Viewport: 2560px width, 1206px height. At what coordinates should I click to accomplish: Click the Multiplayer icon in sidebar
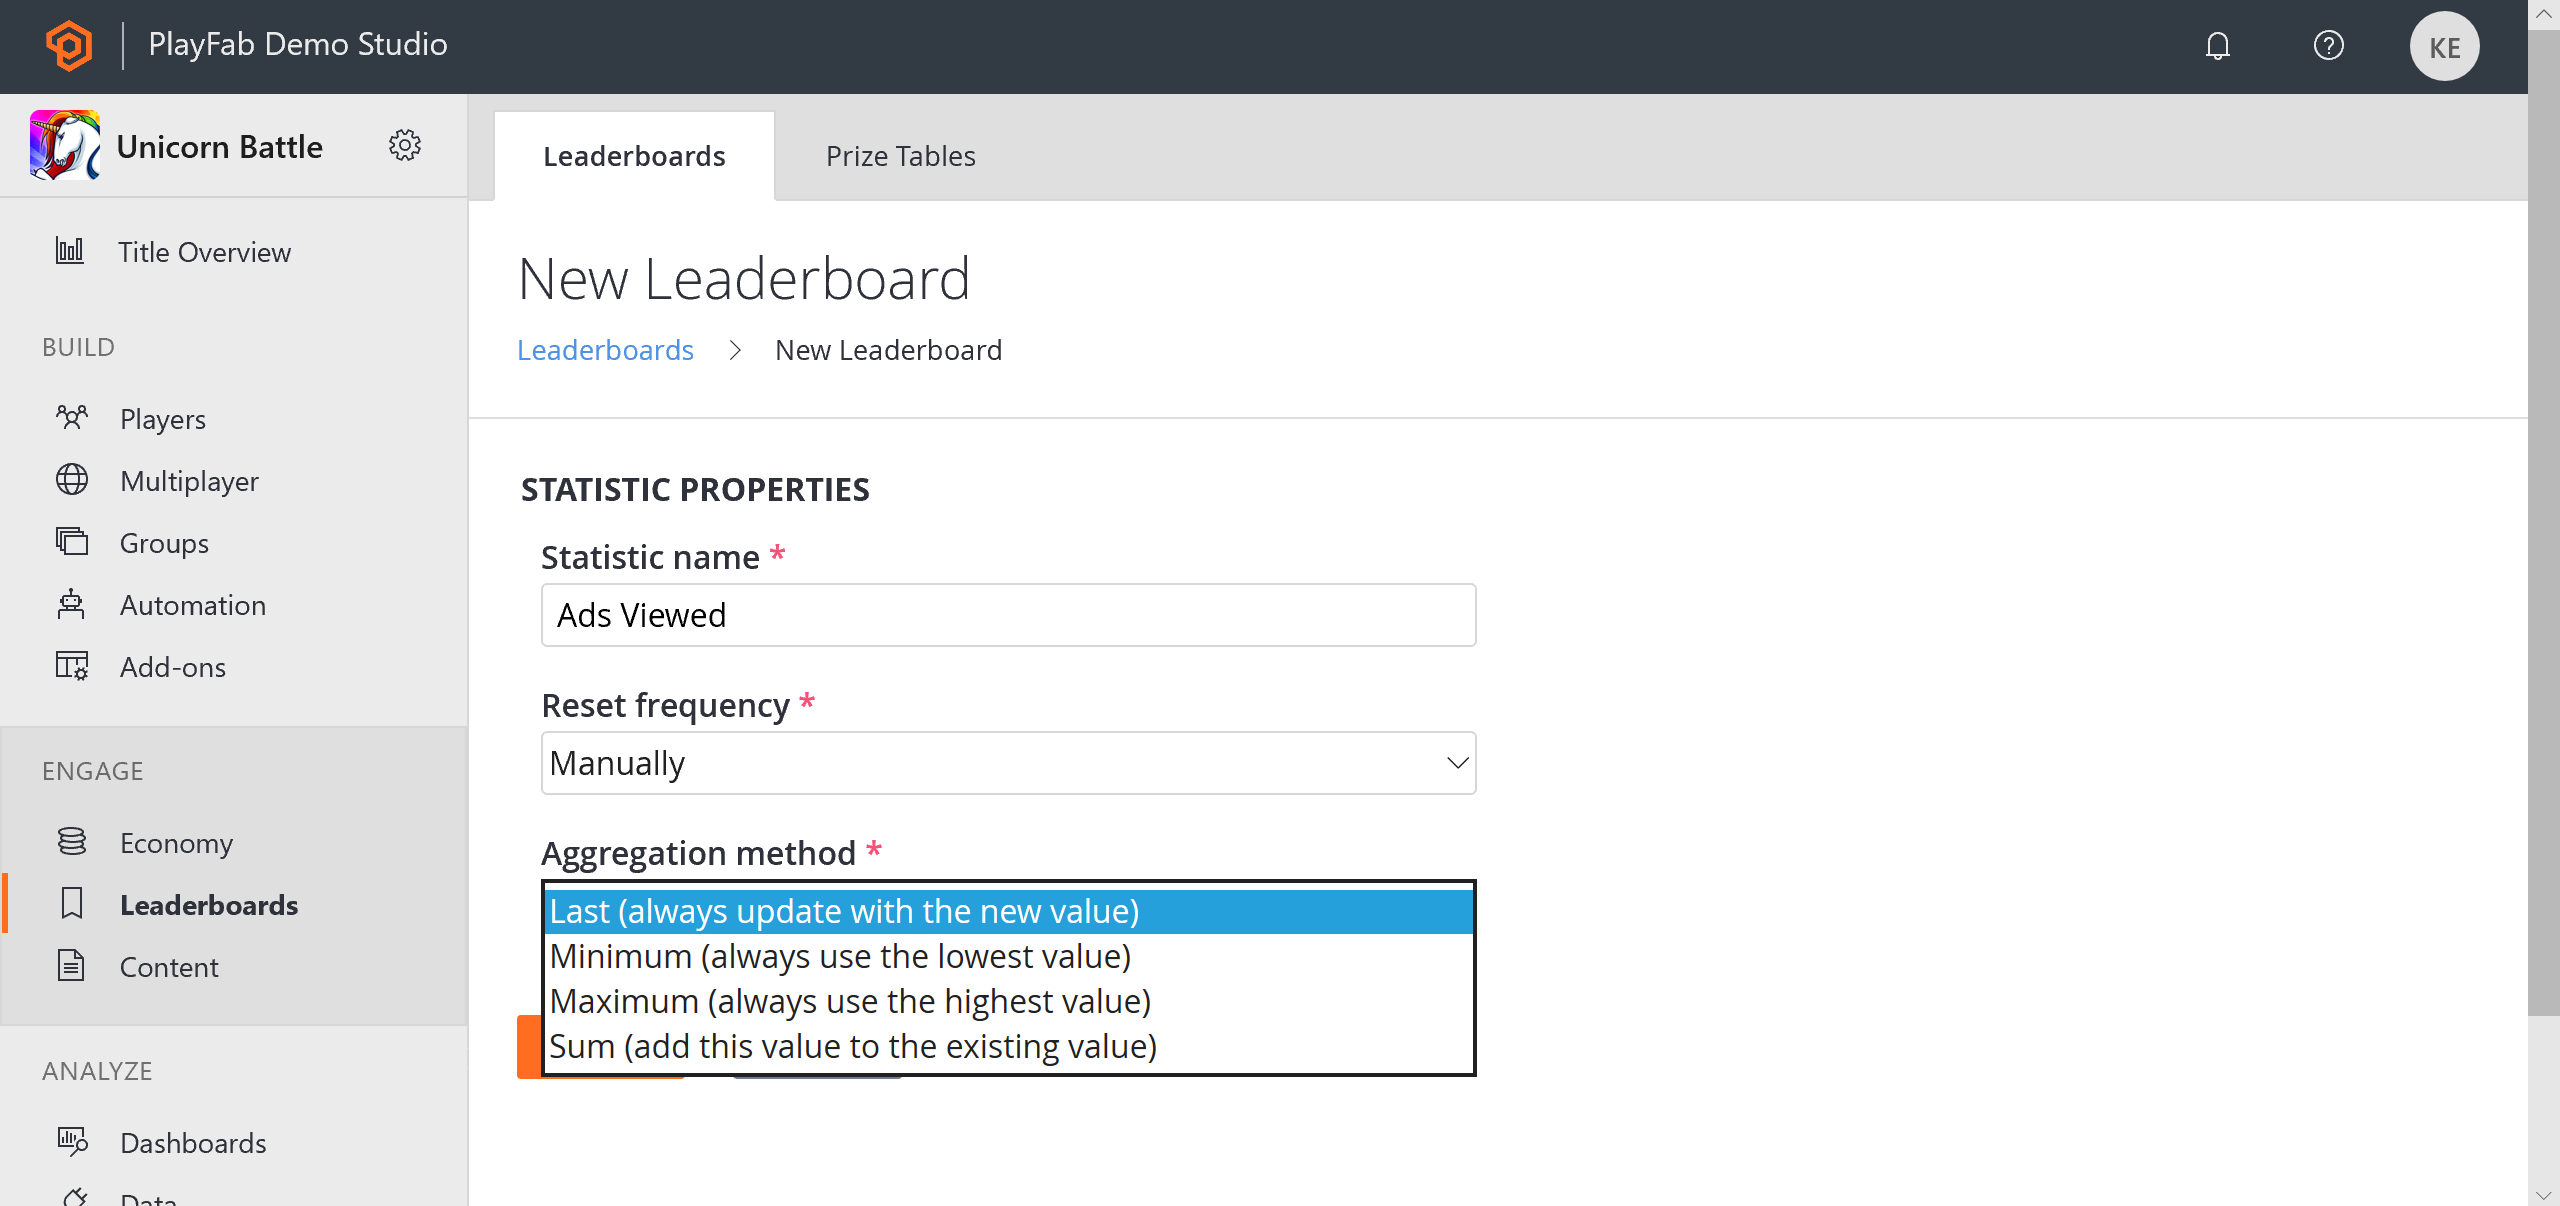click(72, 480)
